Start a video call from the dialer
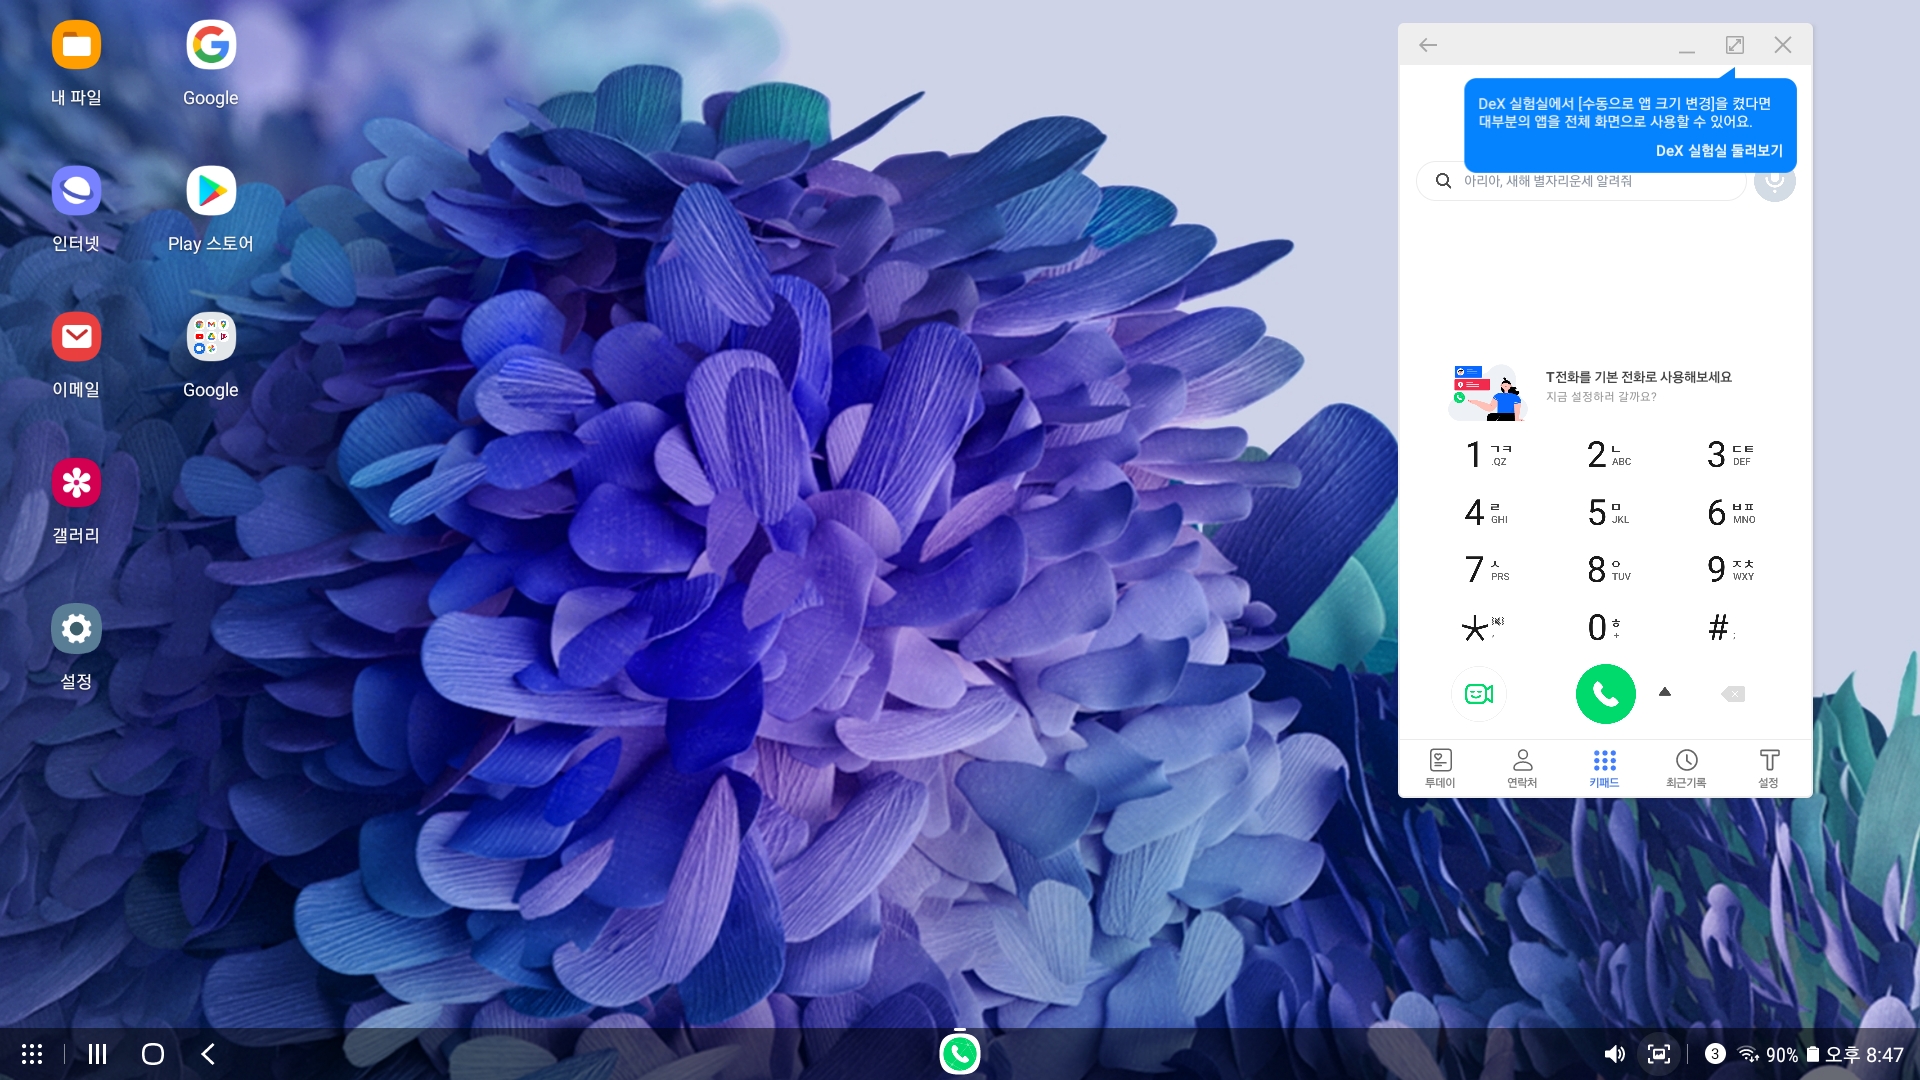Screen dimensions: 1920x1080 coord(1478,694)
